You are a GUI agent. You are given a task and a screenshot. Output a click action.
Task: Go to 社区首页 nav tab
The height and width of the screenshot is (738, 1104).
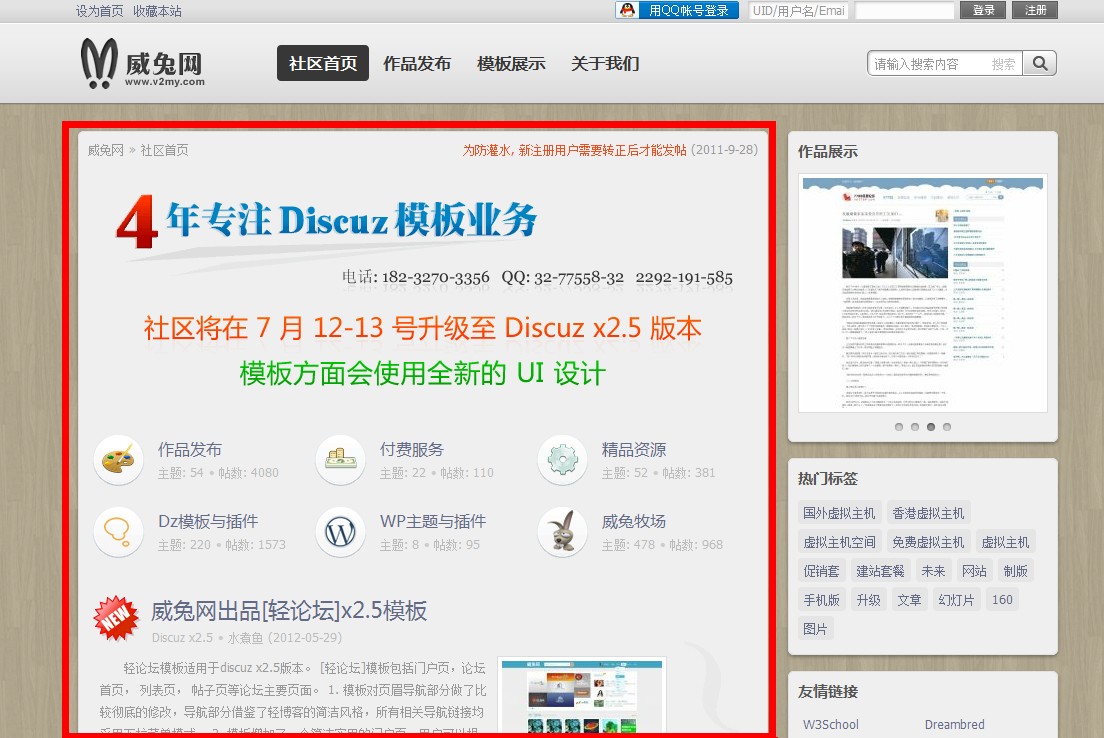tap(322, 63)
